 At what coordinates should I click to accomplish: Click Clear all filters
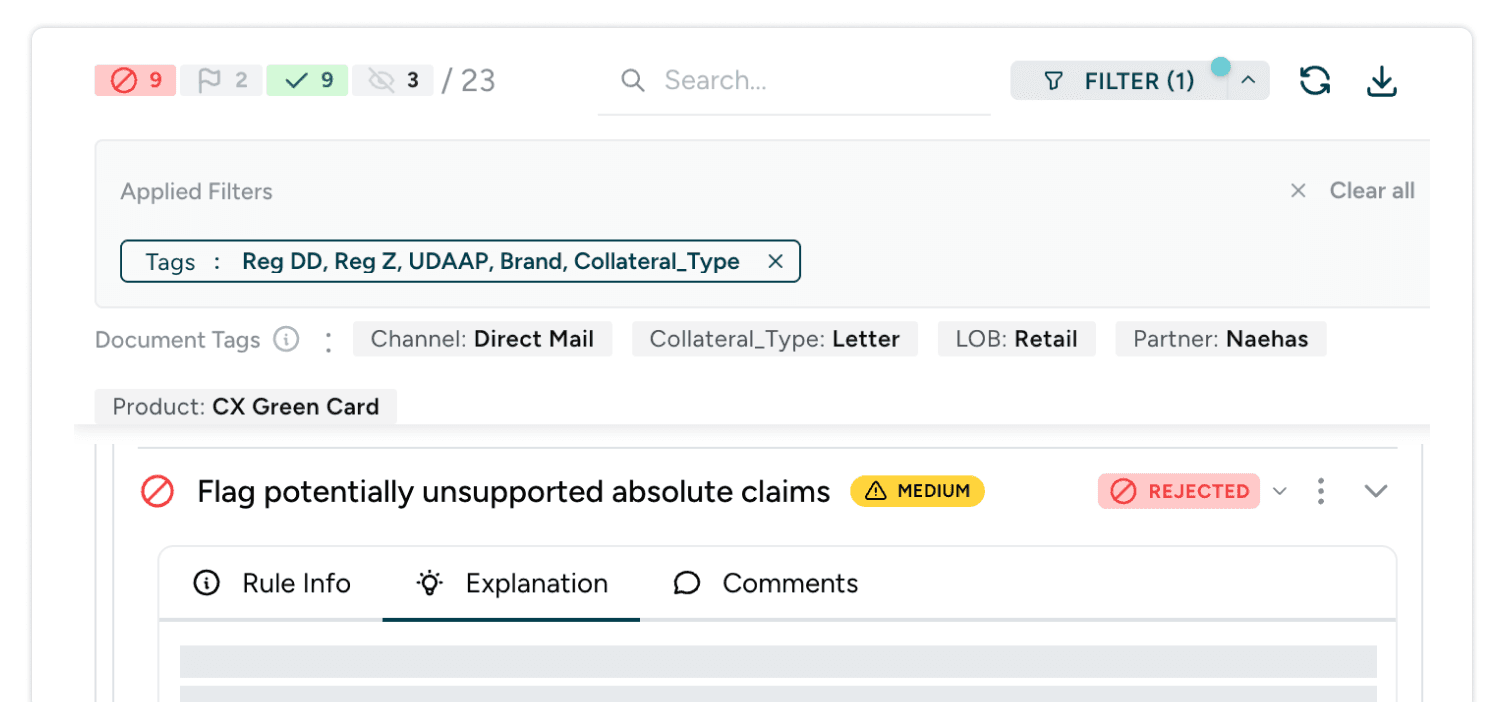(1371, 191)
